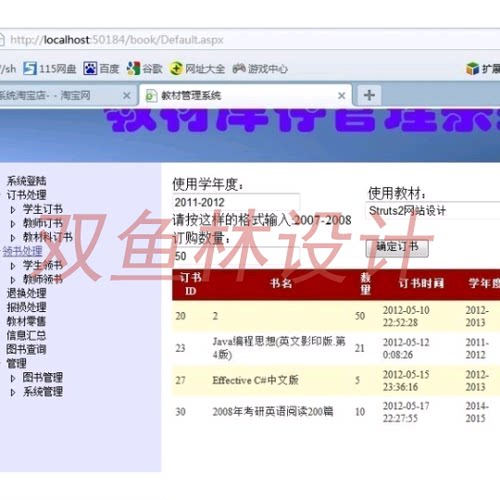The image size is (500, 500).
Task: Select 退换处理 in the sidebar
Action: pos(26,293)
